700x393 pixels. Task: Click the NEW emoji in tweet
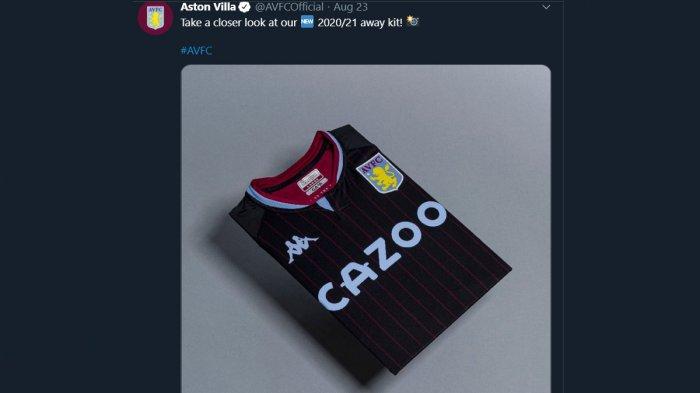click(x=307, y=21)
